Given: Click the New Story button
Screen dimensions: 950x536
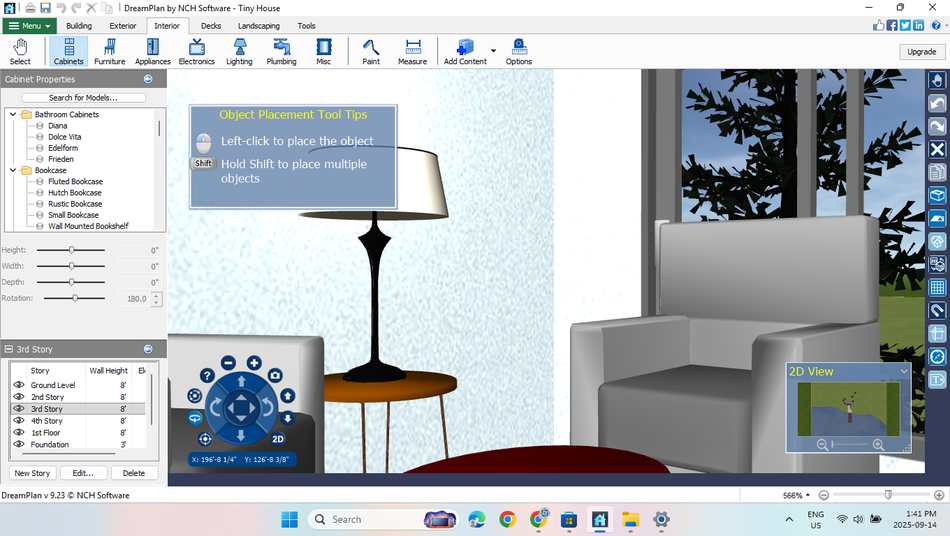Looking at the screenshot, I should tap(32, 473).
